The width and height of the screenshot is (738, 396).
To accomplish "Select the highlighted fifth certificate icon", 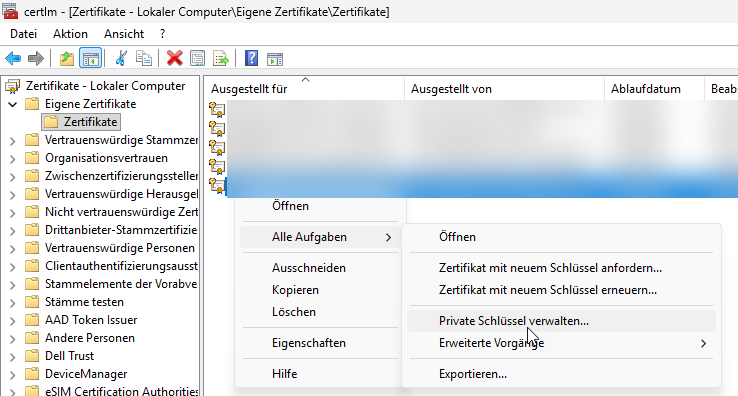I will pyautogui.click(x=217, y=186).
